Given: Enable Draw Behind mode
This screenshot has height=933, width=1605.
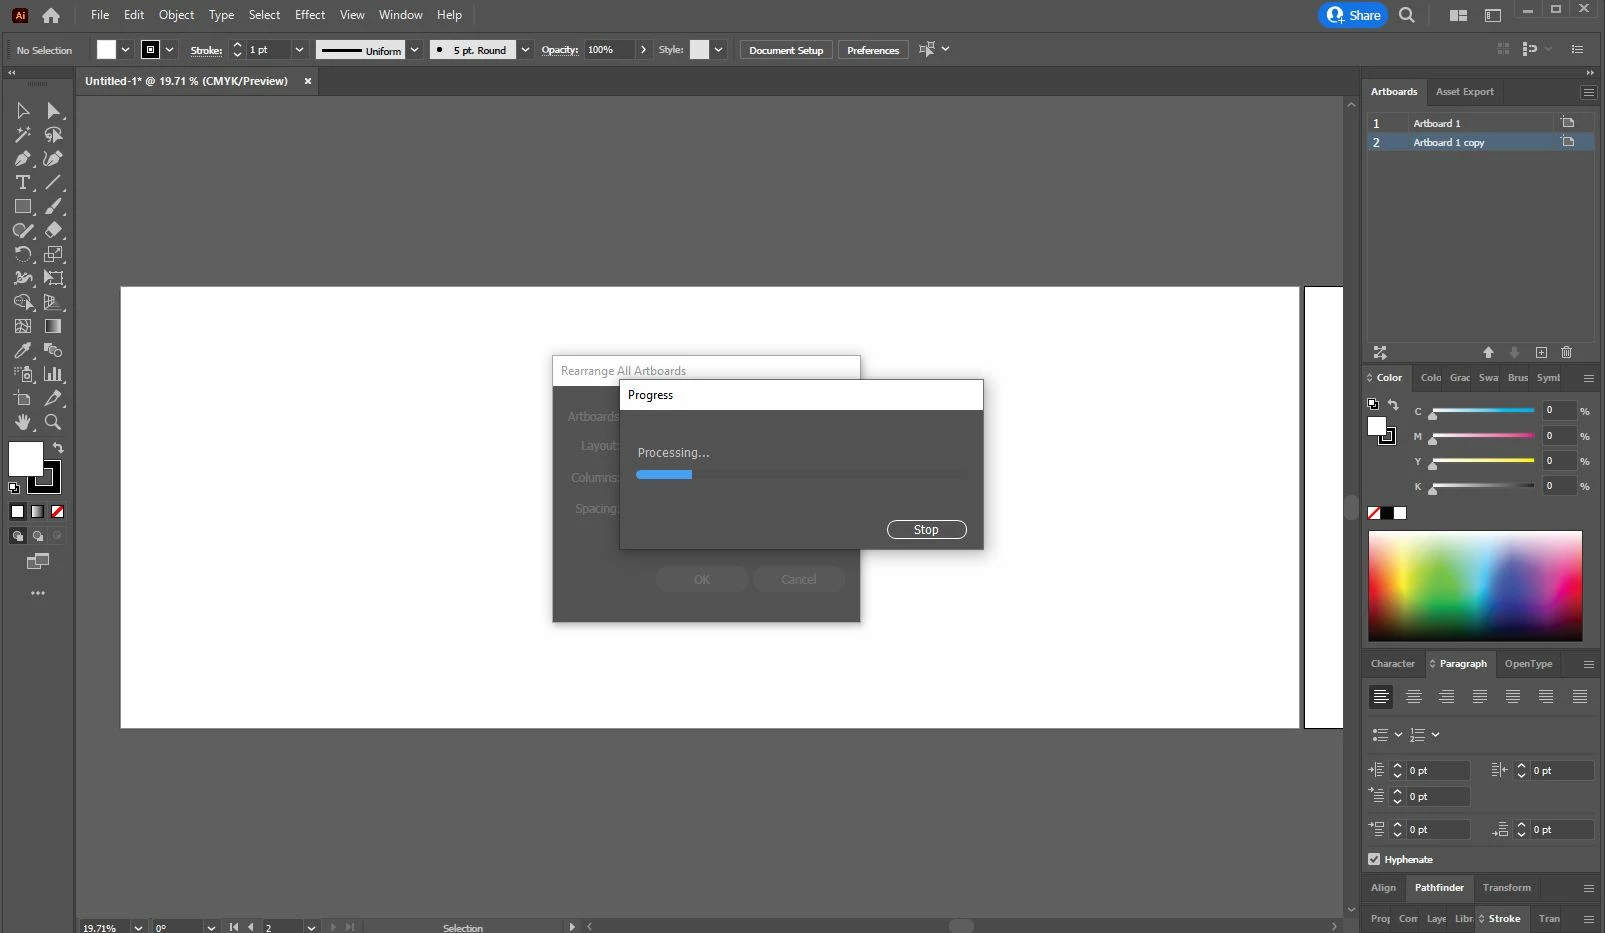Looking at the screenshot, I should click(38, 536).
